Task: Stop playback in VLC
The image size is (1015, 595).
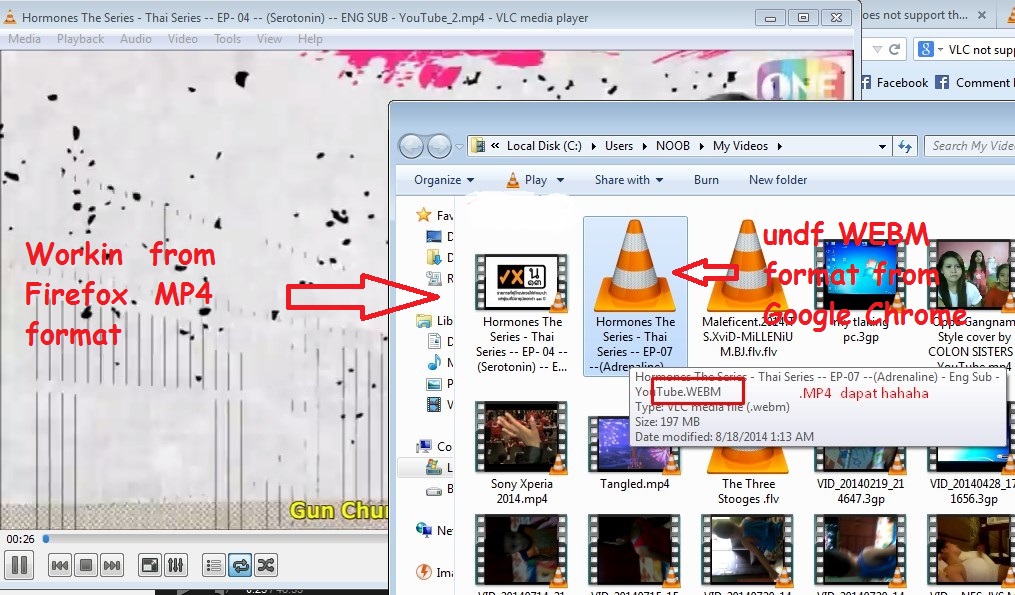Action: (x=85, y=565)
